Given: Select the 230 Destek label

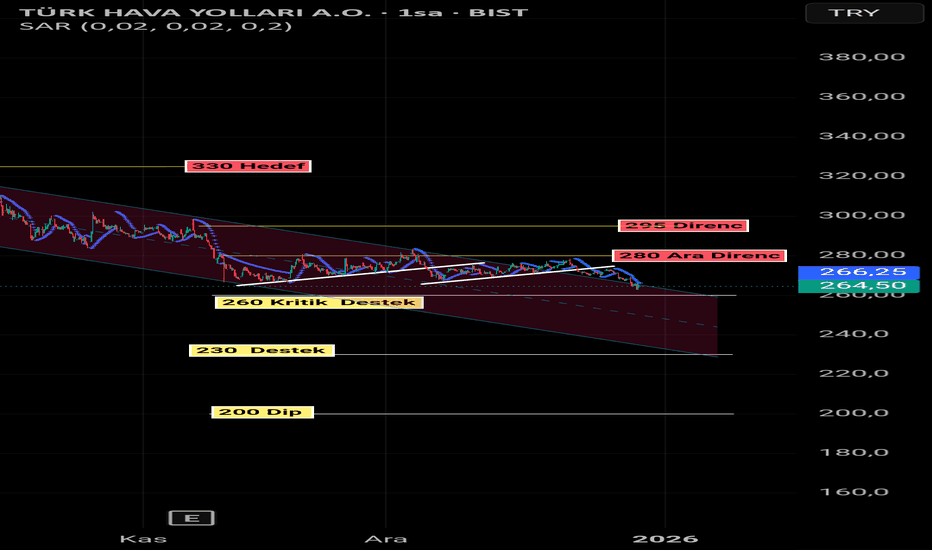Looking at the screenshot, I should (262, 350).
